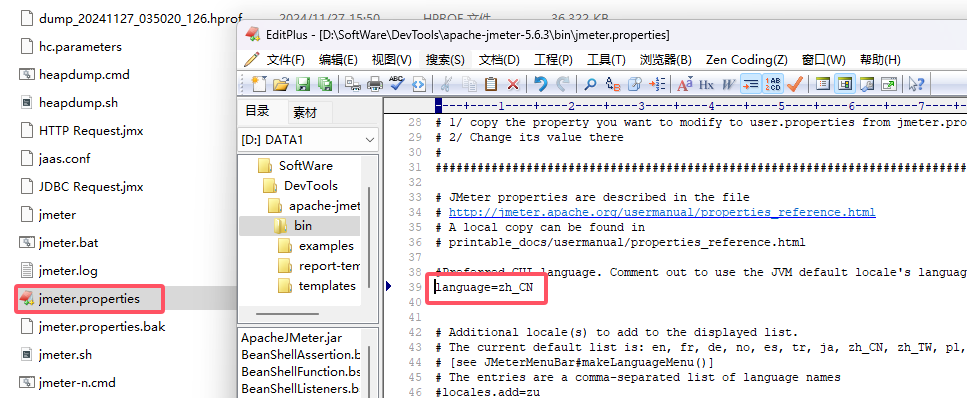Click the Hx hex viewer icon
Screen dimensions: 967x398
706,84
